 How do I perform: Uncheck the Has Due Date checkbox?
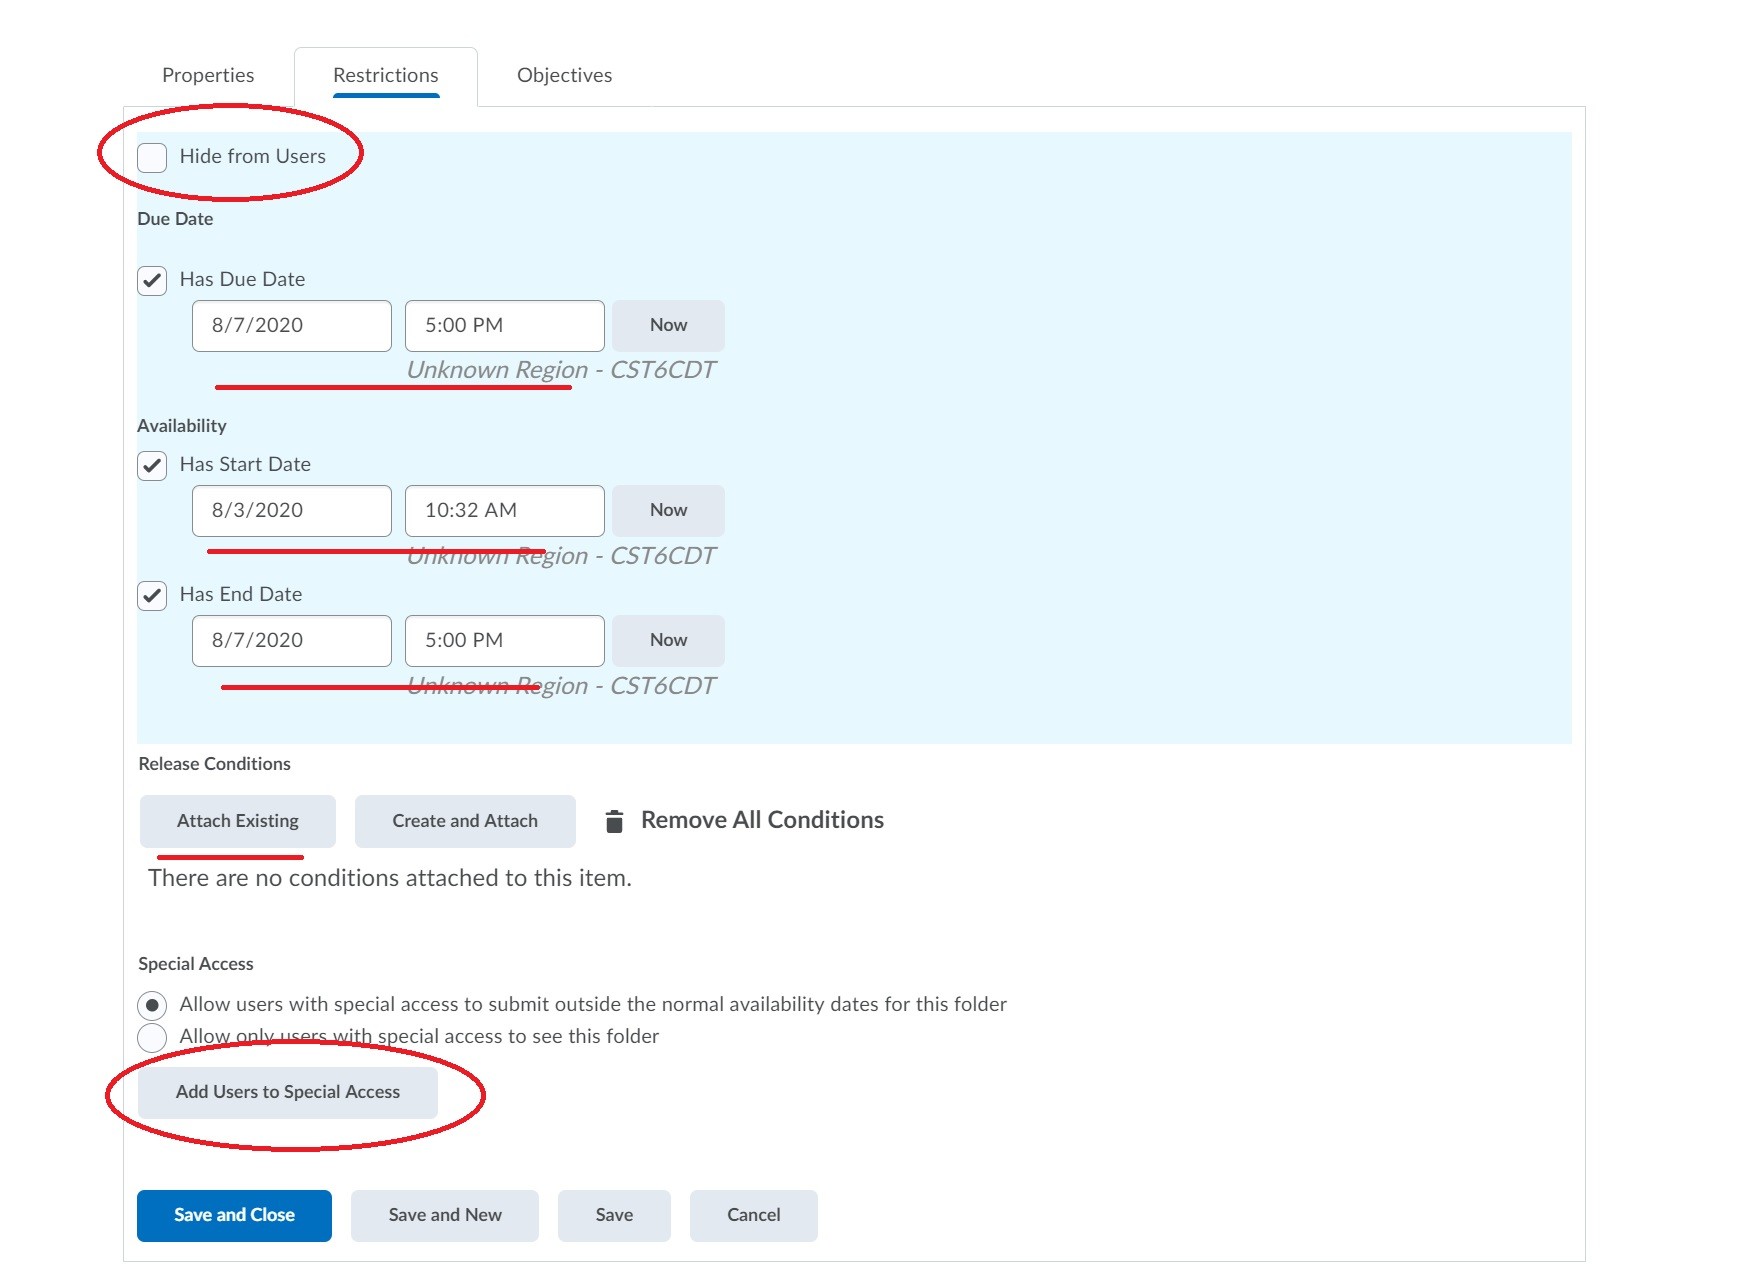(152, 281)
